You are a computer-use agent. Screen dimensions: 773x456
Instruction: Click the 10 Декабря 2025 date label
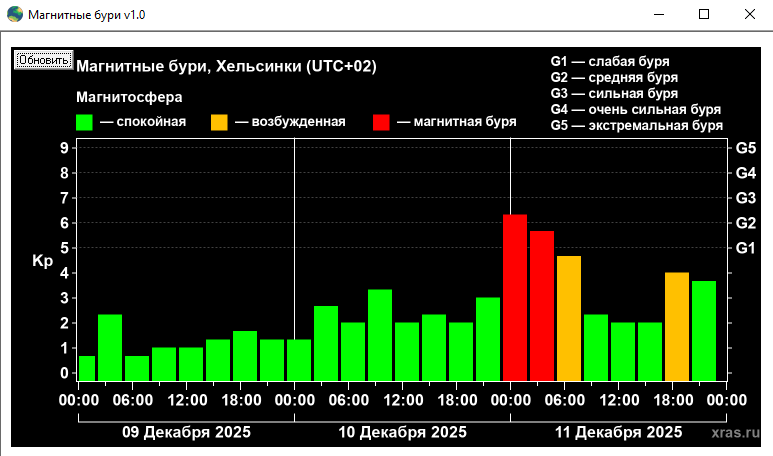pyautogui.click(x=403, y=432)
